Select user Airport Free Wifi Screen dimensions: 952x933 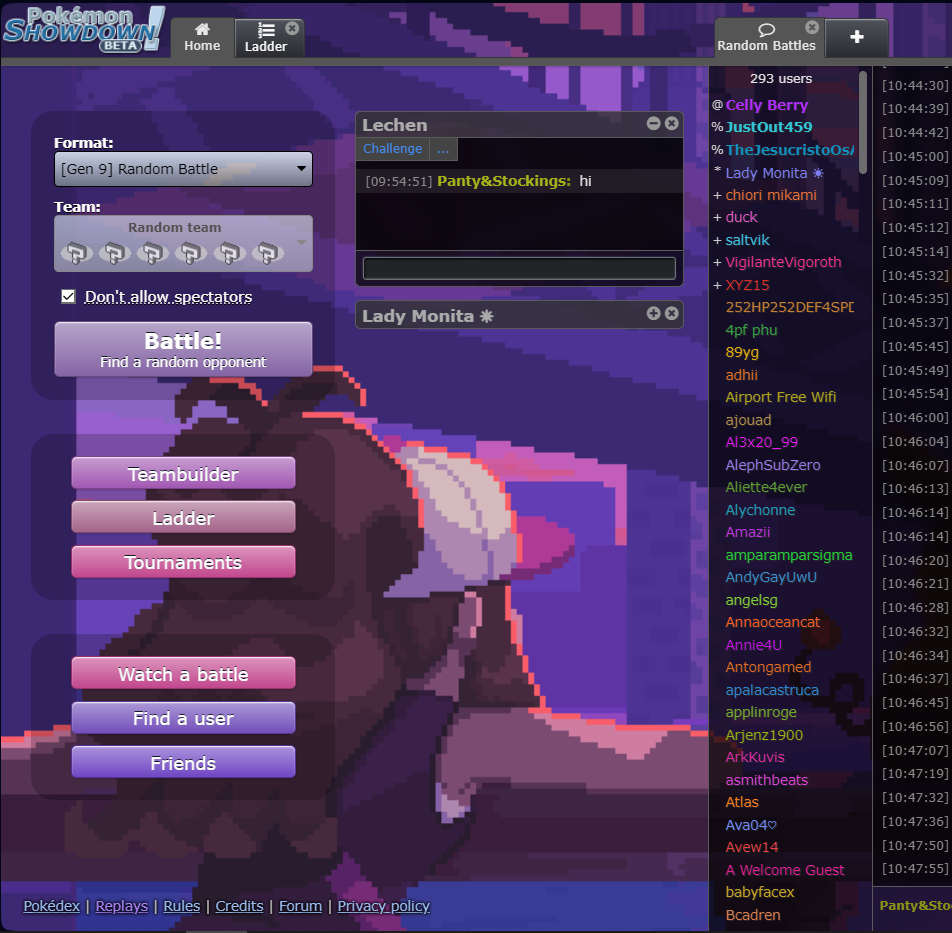(x=781, y=397)
